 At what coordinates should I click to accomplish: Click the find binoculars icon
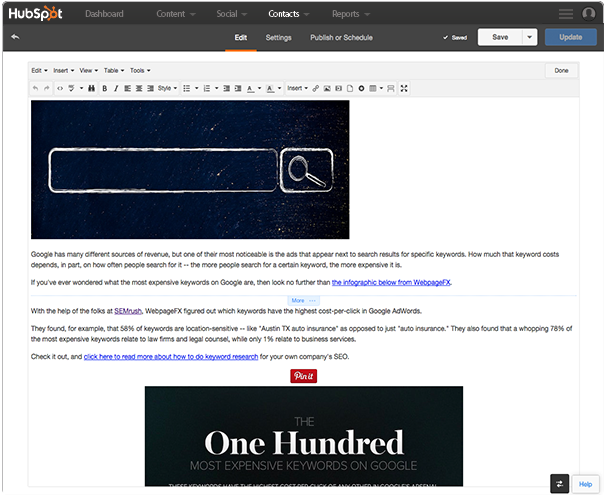tap(91, 88)
